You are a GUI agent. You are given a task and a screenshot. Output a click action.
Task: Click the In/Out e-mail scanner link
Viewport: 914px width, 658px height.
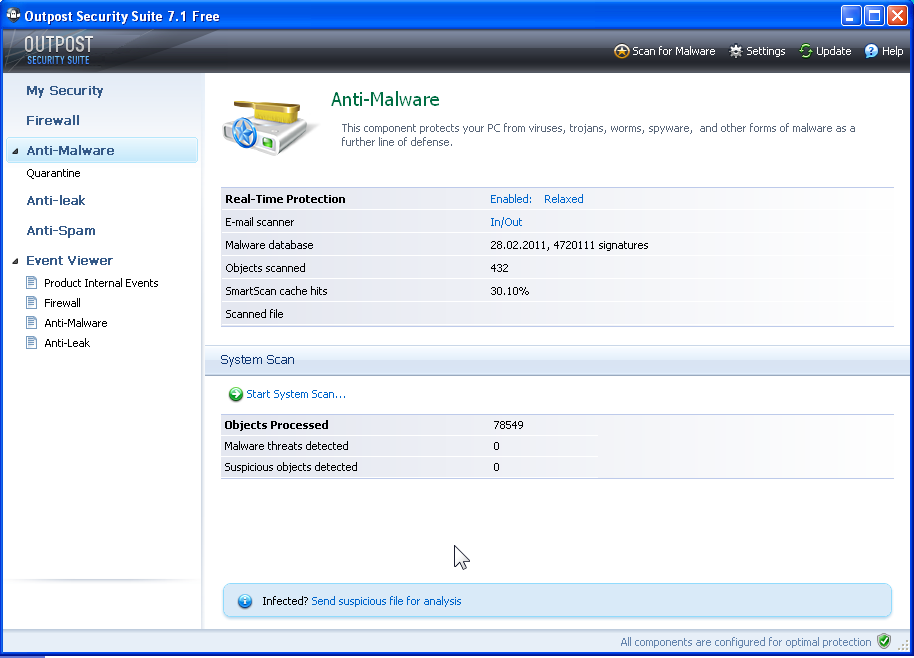pyautogui.click(x=506, y=222)
